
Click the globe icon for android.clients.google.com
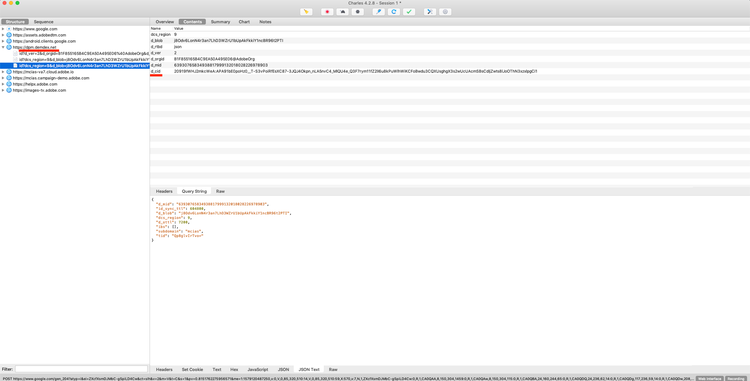point(9,41)
